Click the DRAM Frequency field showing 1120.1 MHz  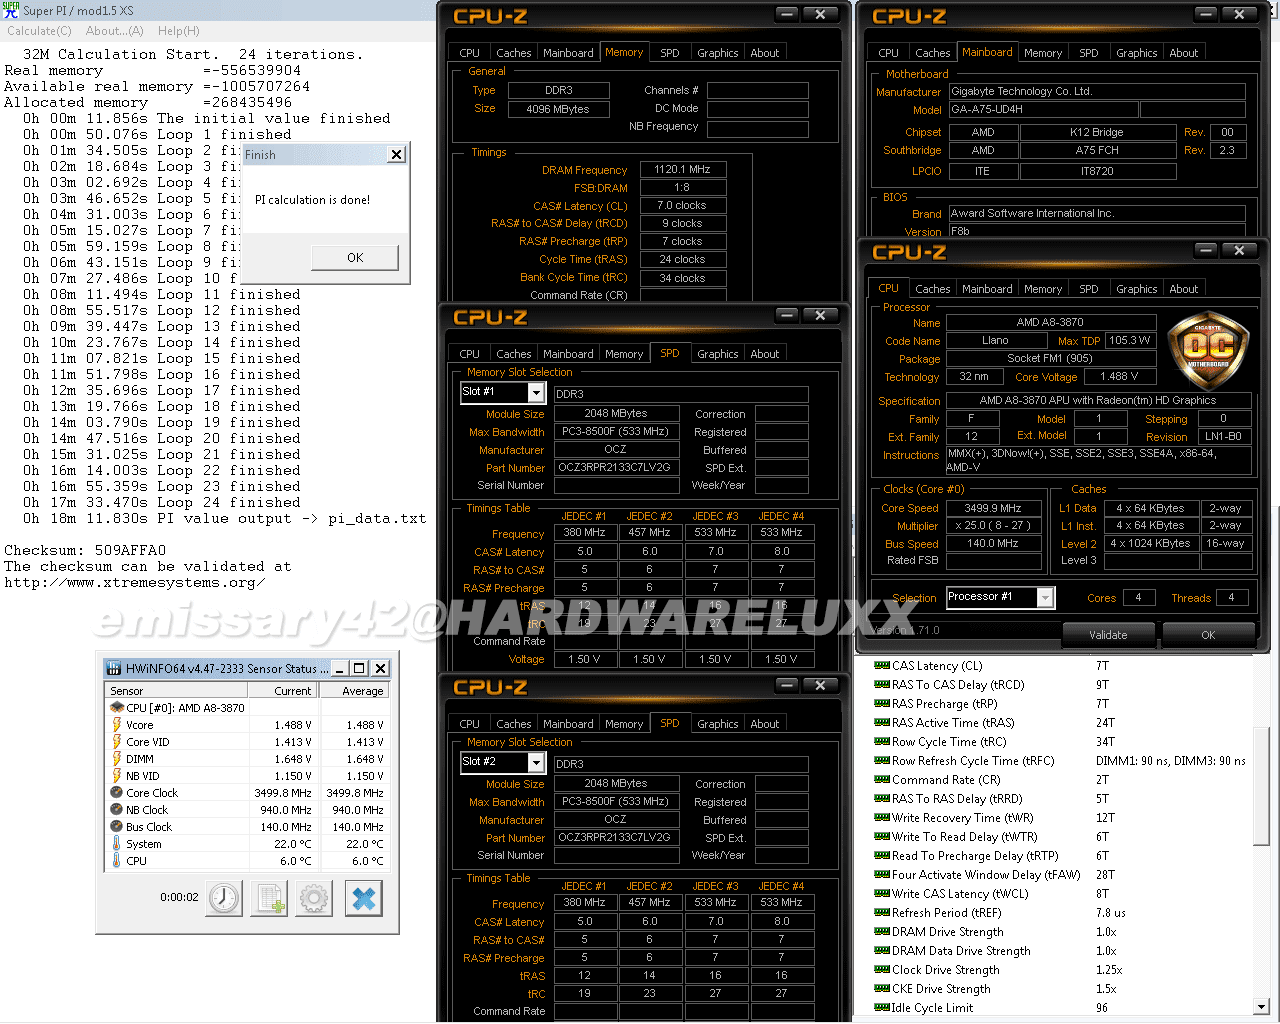click(682, 169)
